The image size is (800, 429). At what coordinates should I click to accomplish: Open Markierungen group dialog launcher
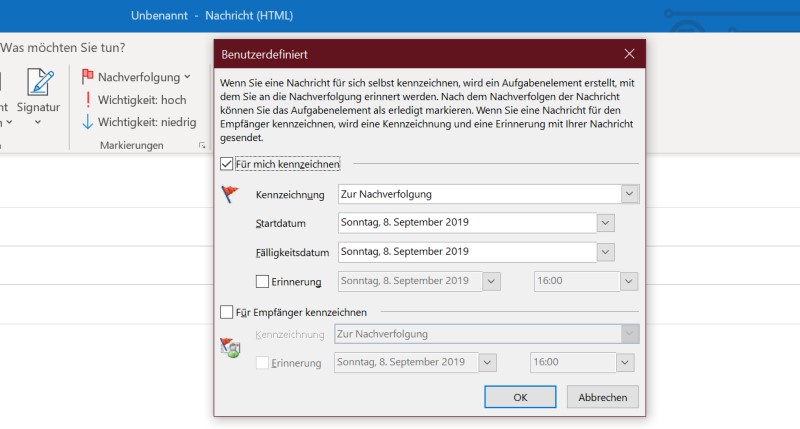[x=202, y=146]
